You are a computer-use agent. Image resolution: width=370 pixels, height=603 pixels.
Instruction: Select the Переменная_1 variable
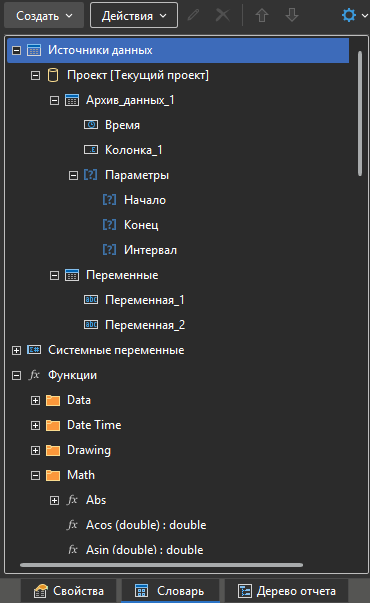click(145, 300)
